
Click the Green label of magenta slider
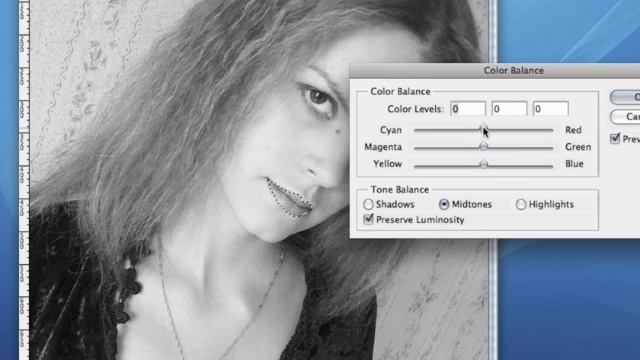(x=578, y=147)
